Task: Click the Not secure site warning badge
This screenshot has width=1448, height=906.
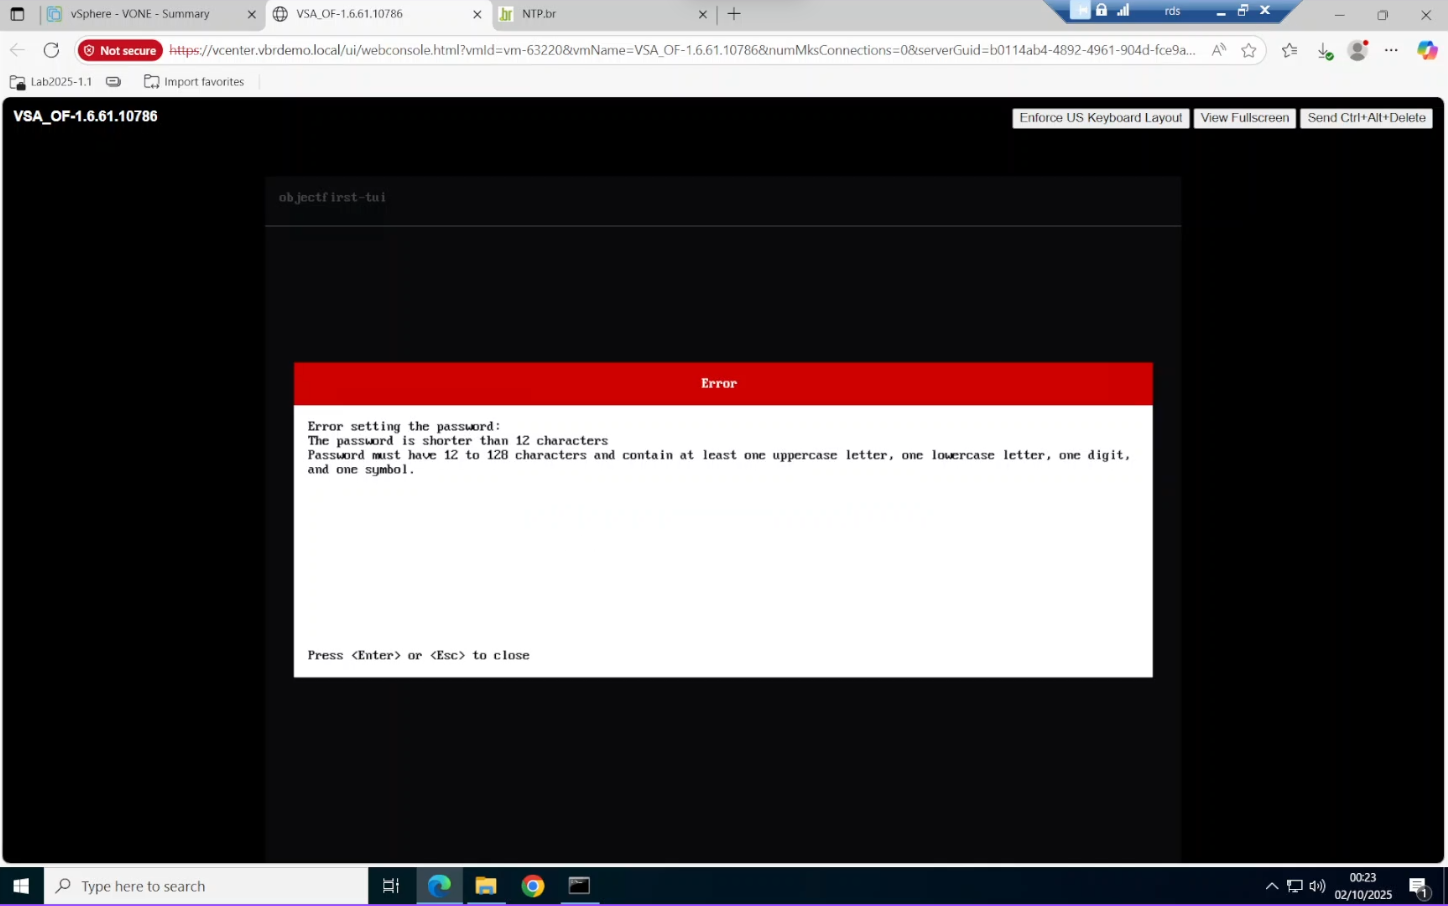Action: pyautogui.click(x=120, y=50)
